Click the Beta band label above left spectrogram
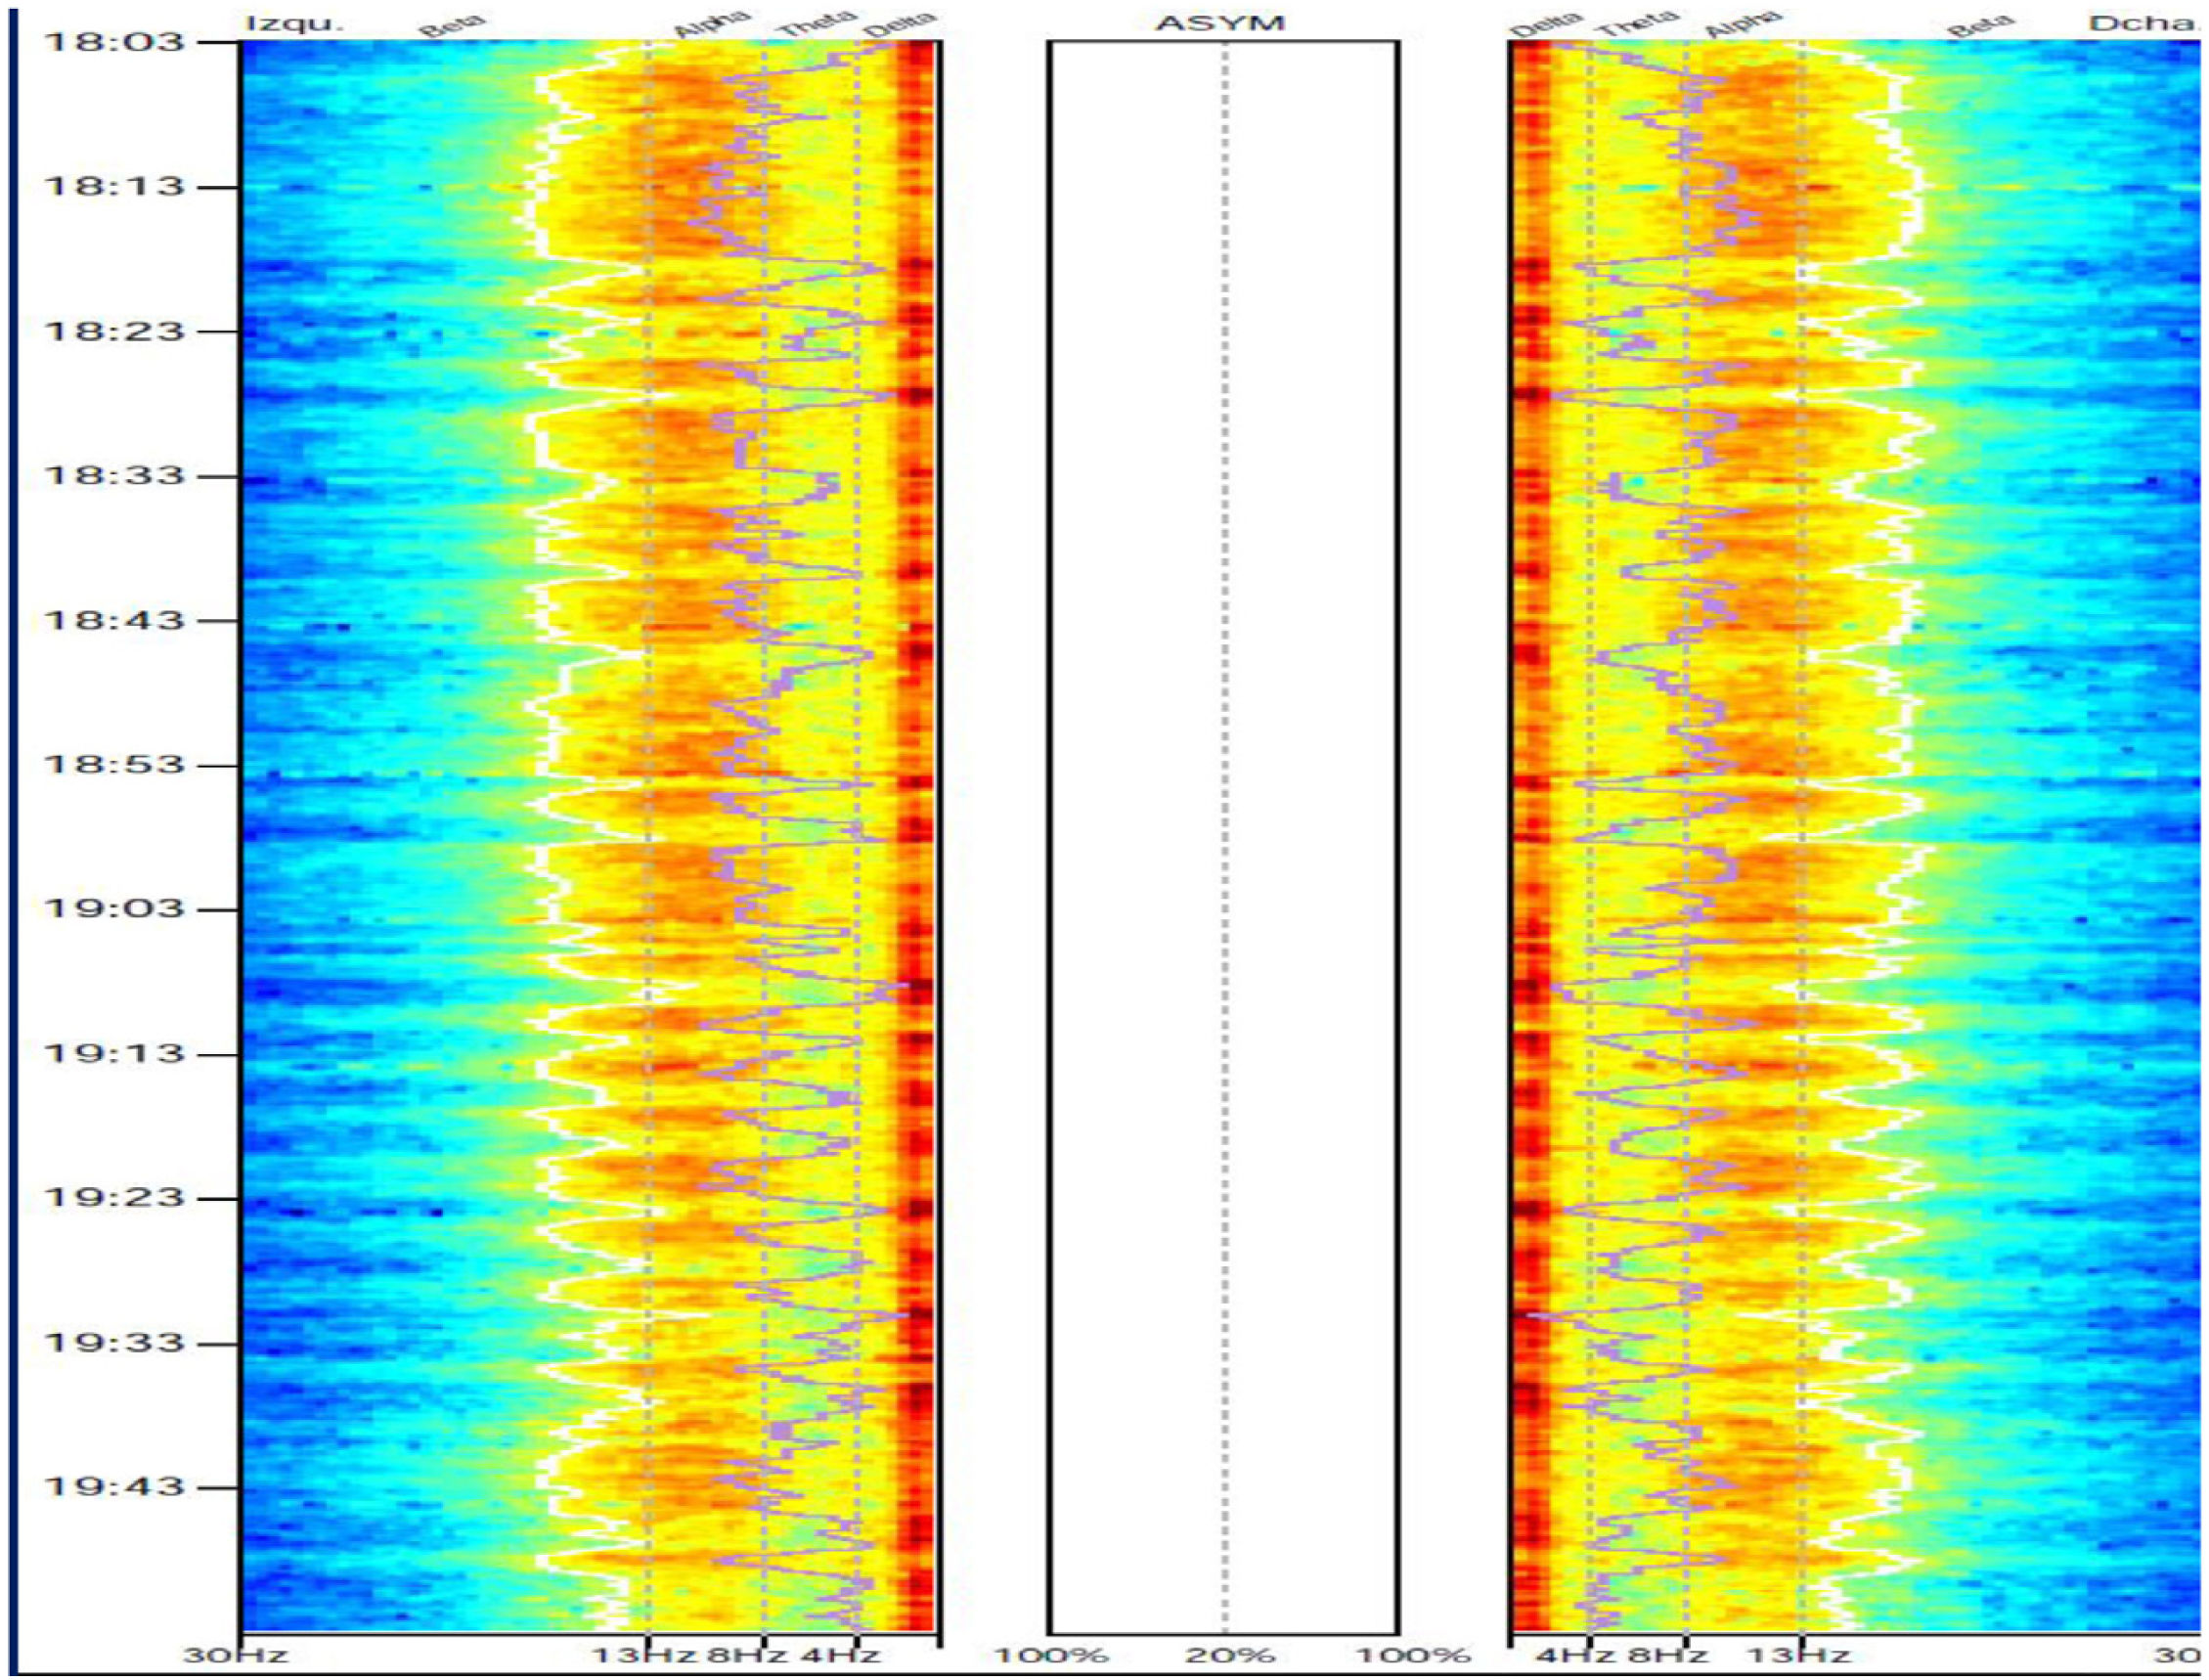 [x=452, y=26]
